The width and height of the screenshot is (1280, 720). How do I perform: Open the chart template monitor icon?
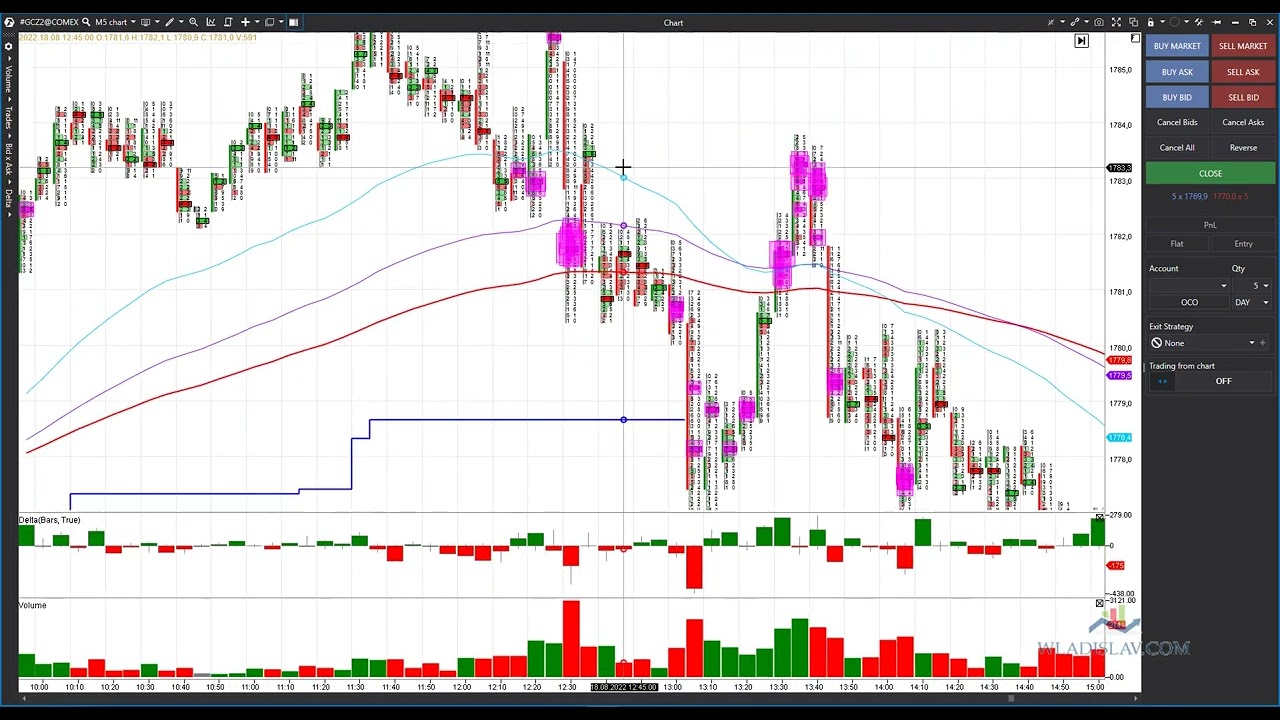coord(145,22)
